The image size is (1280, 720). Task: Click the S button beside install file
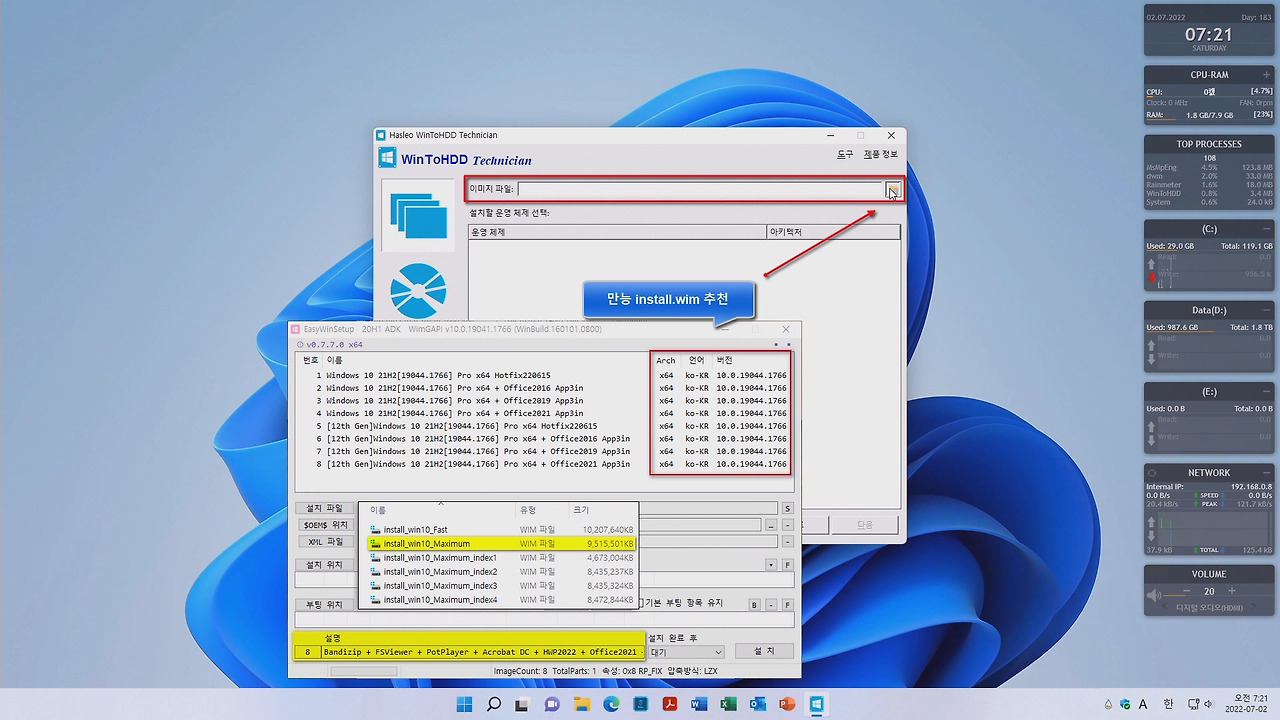pos(788,509)
